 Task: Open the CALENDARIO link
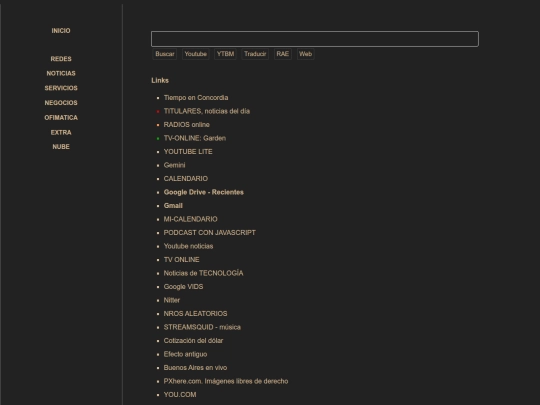coord(186,179)
